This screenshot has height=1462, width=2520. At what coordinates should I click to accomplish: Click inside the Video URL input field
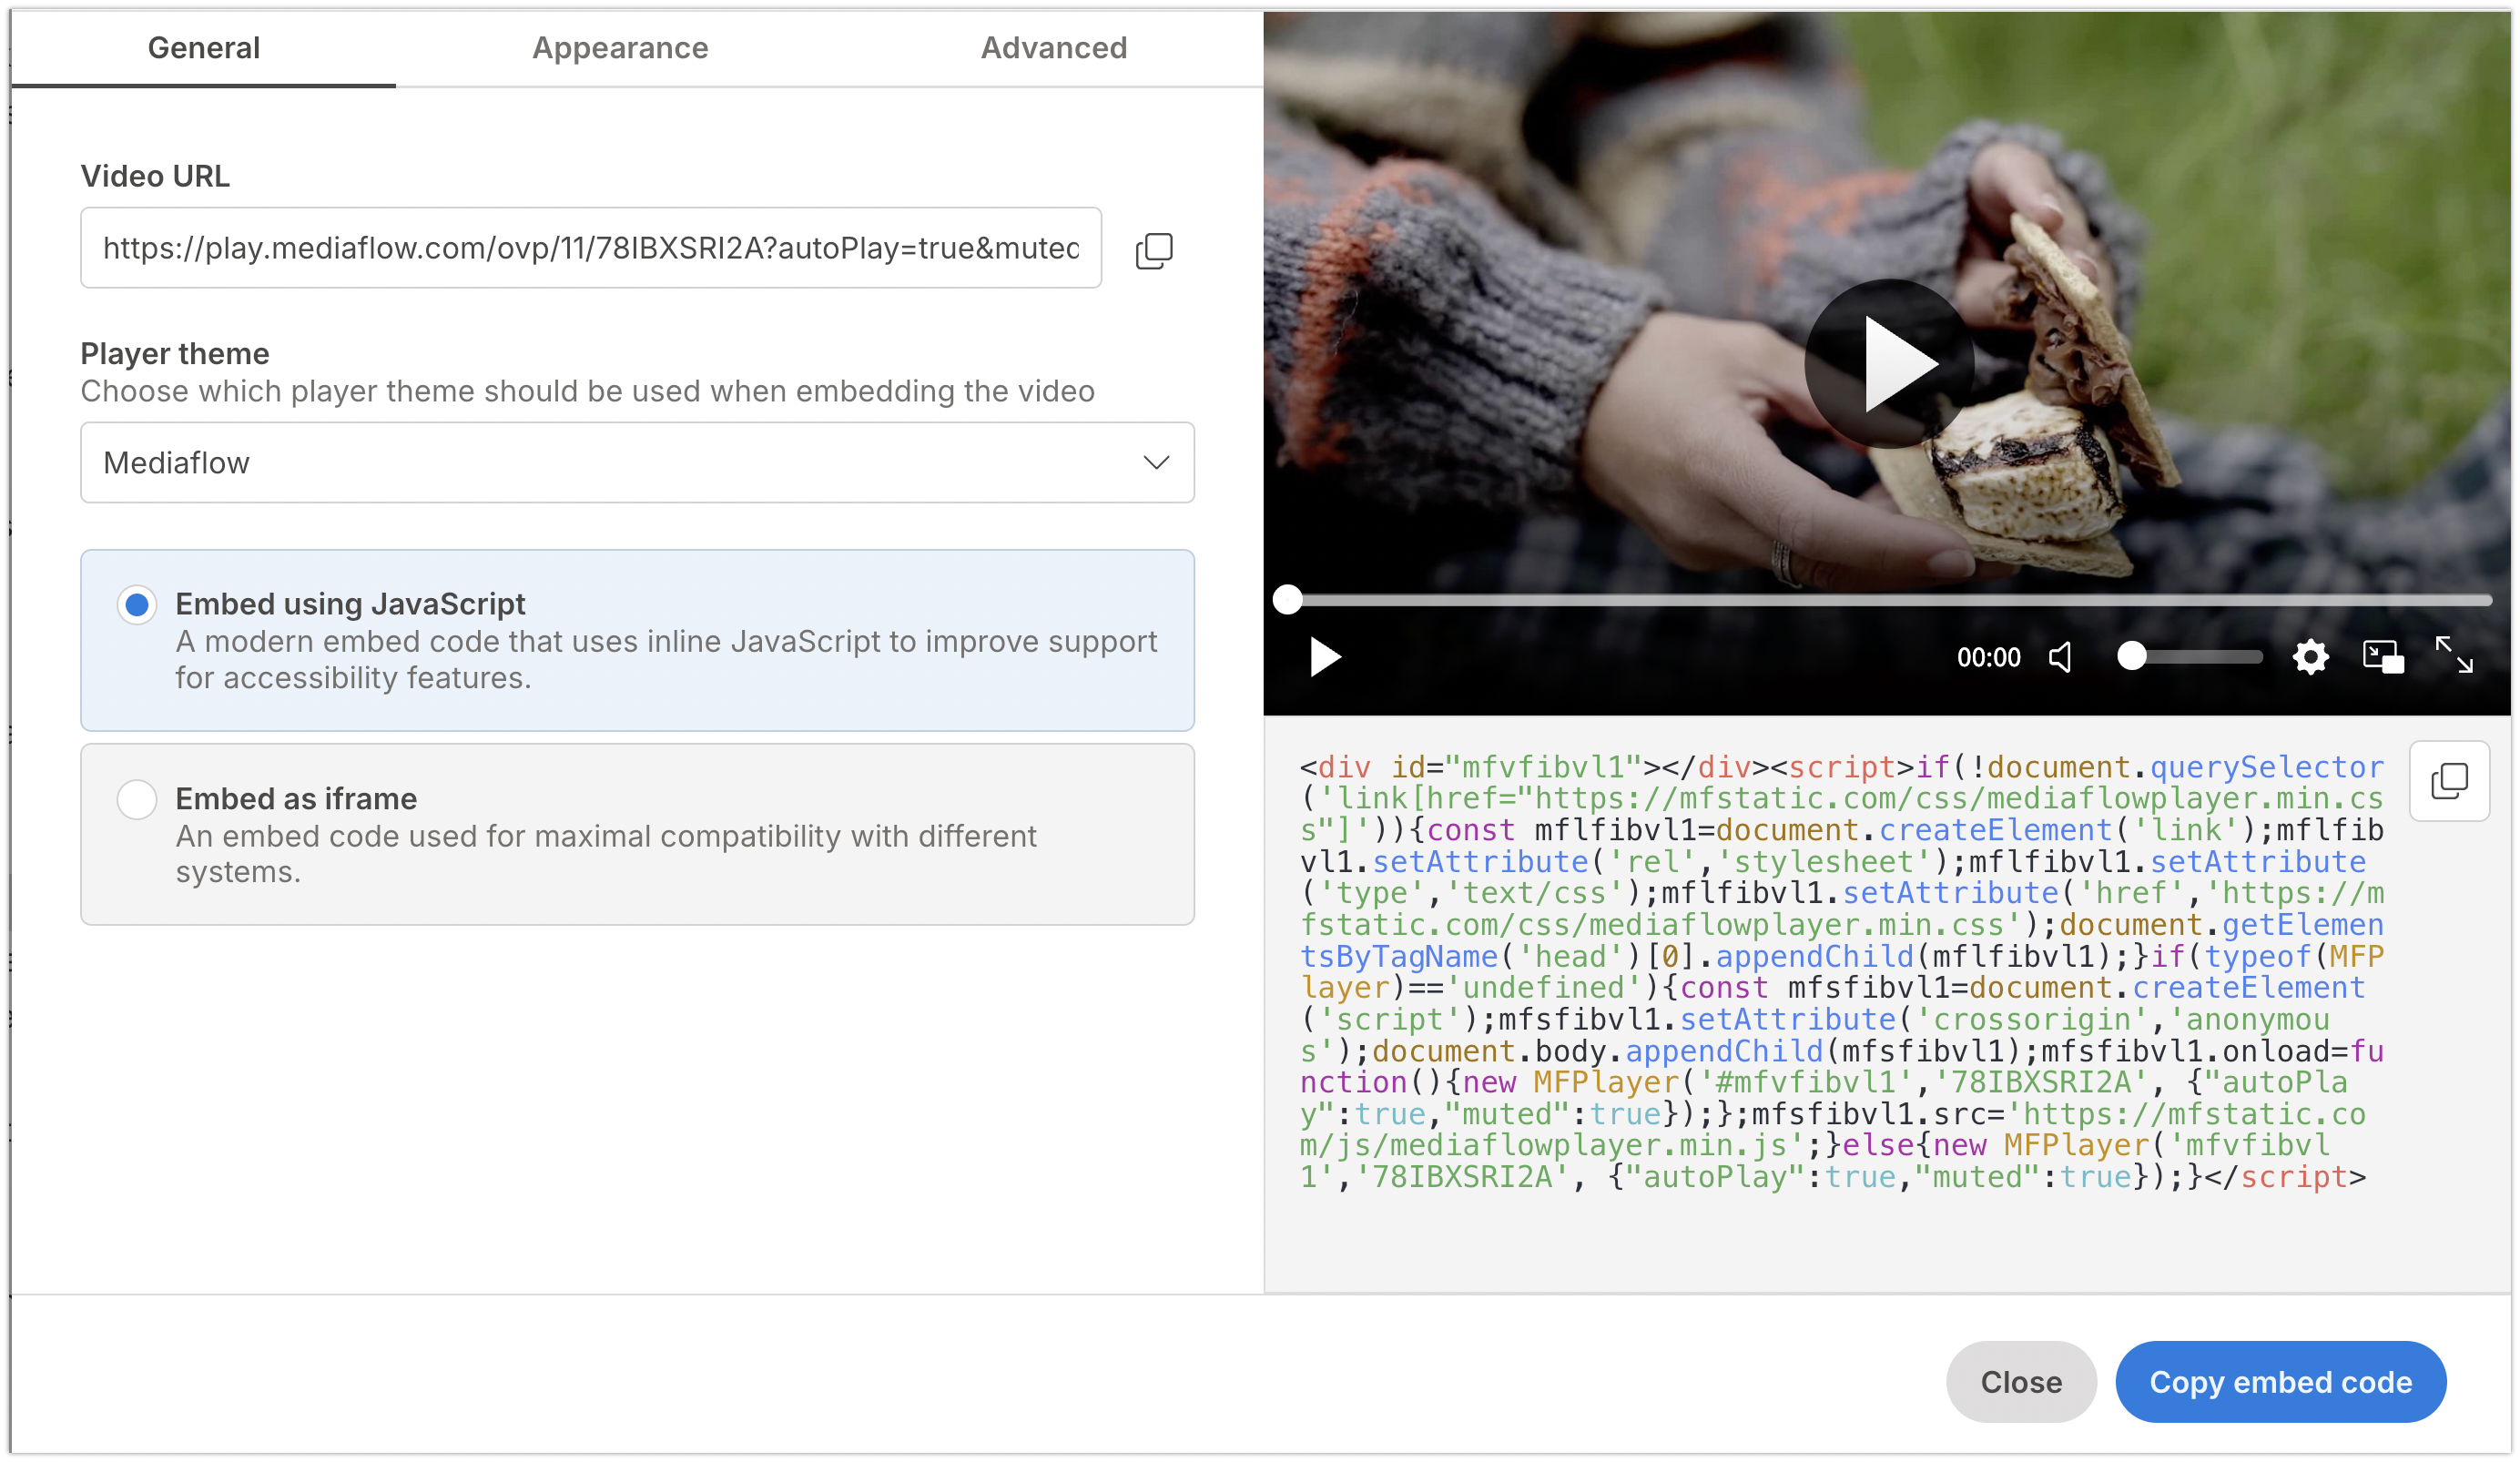pyautogui.click(x=590, y=248)
